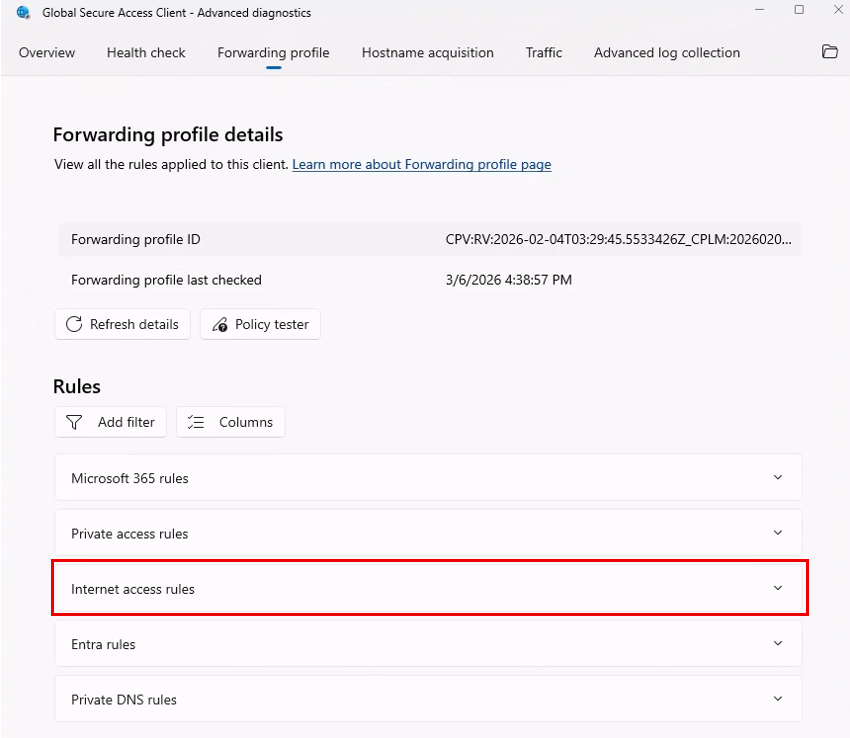
Task: Open Learn more about Forwarding profile link
Action: [422, 164]
